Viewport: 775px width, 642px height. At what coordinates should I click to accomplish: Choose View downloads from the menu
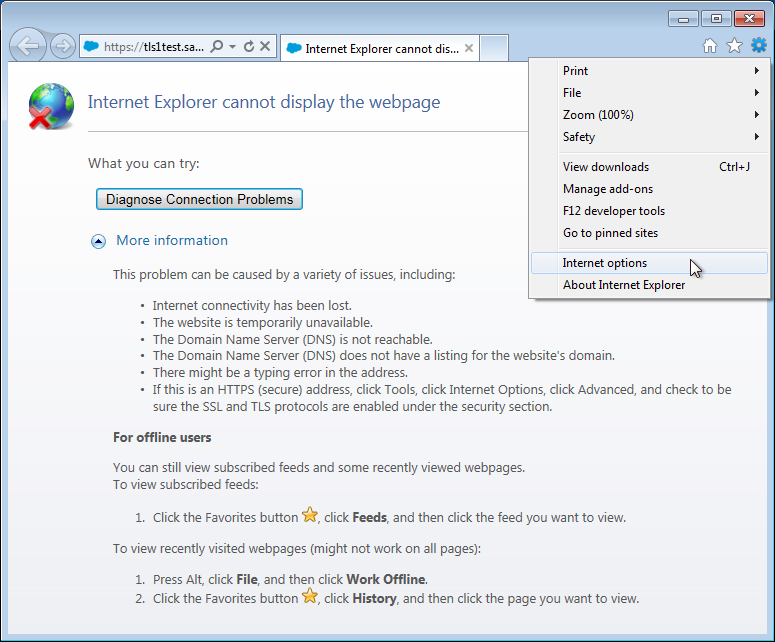pos(649,167)
